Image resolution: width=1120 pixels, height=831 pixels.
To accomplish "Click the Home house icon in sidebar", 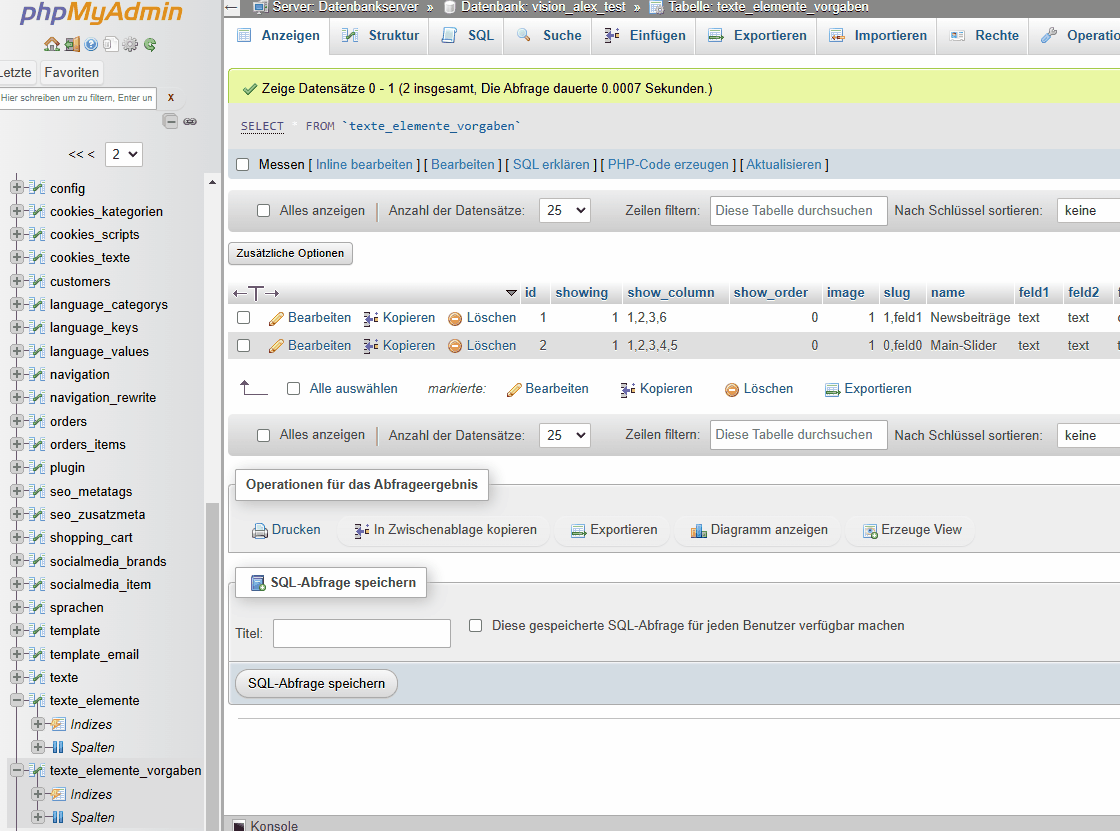I will coord(52,44).
